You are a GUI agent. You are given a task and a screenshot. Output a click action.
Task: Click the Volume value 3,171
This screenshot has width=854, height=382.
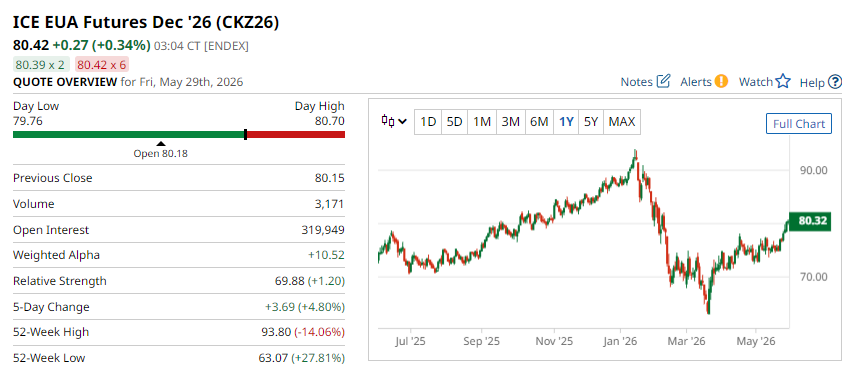click(330, 204)
